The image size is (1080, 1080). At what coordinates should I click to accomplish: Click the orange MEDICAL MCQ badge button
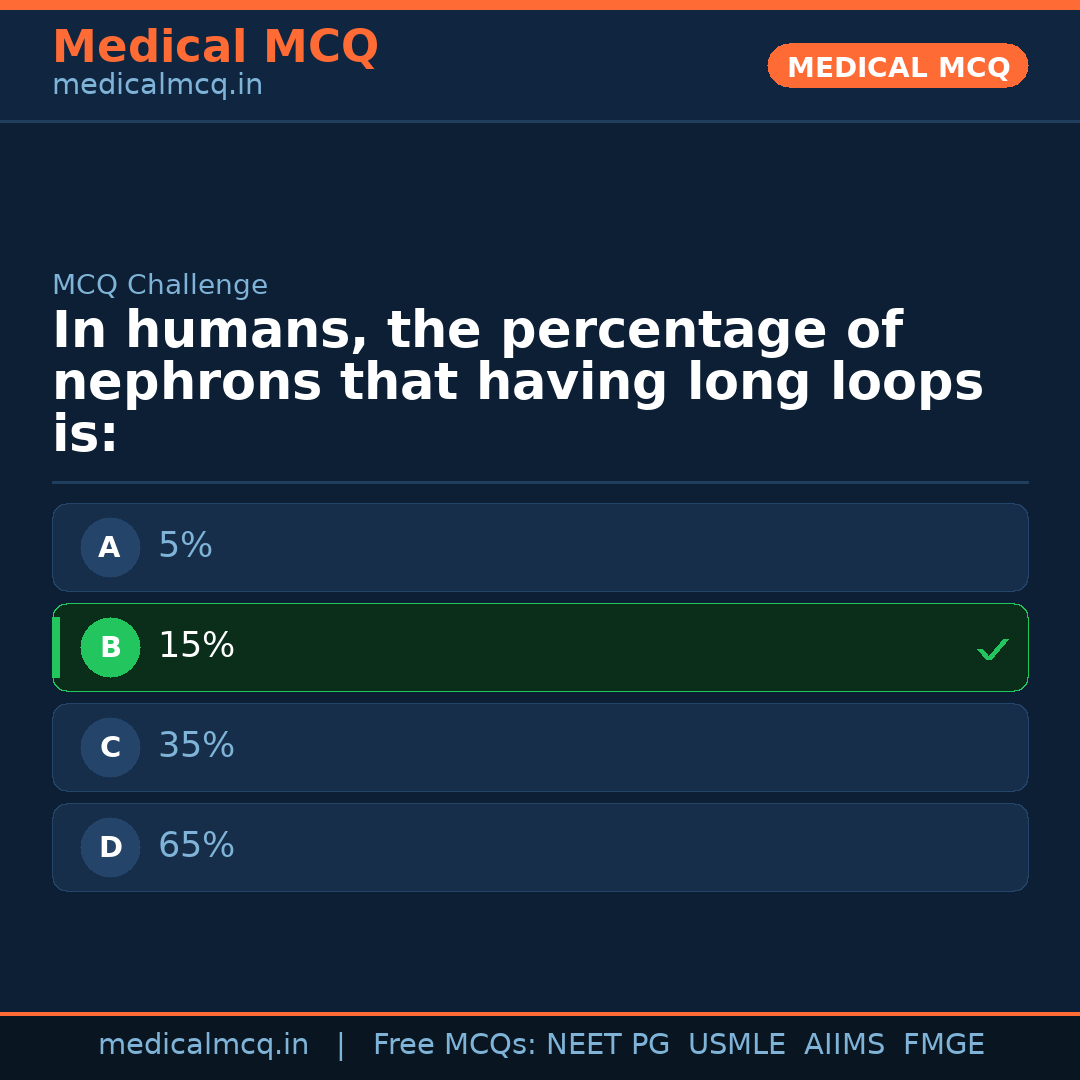point(898,66)
